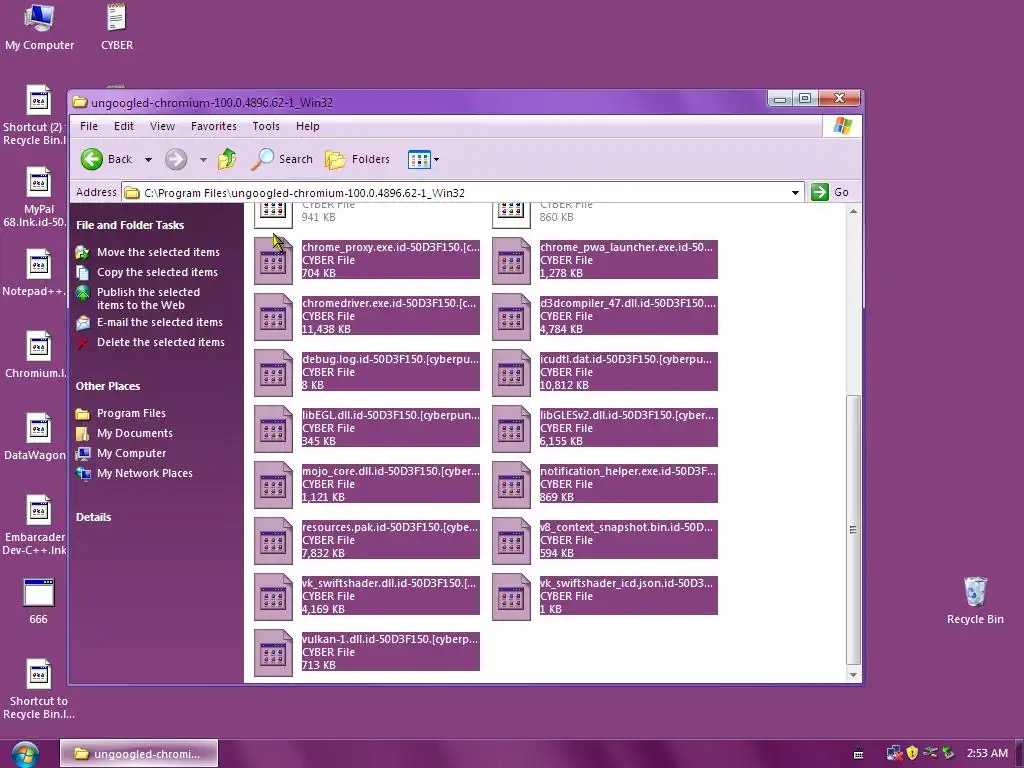Select the DataWagon desktop icon

tap(35, 436)
